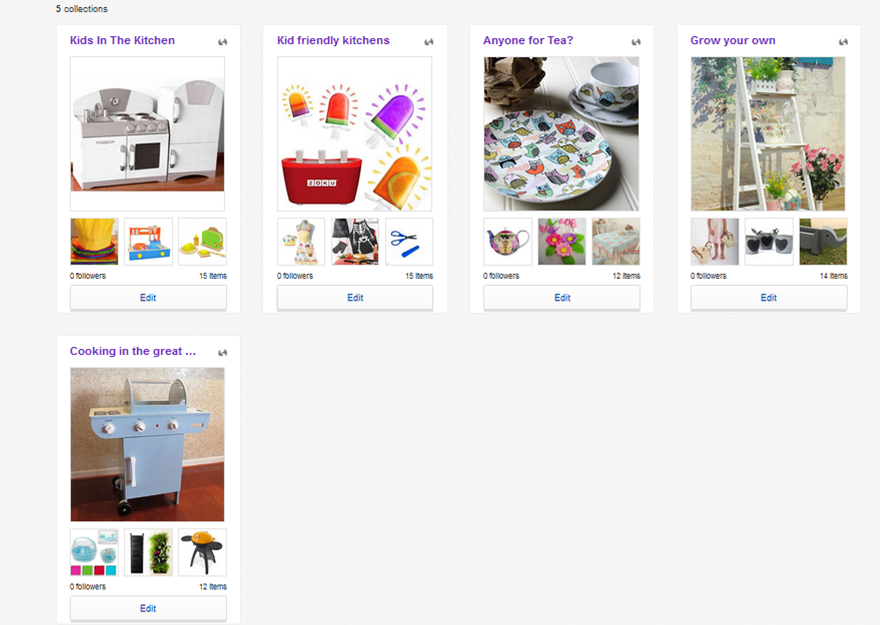Select the blue scissors thumbnail

[x=409, y=242]
